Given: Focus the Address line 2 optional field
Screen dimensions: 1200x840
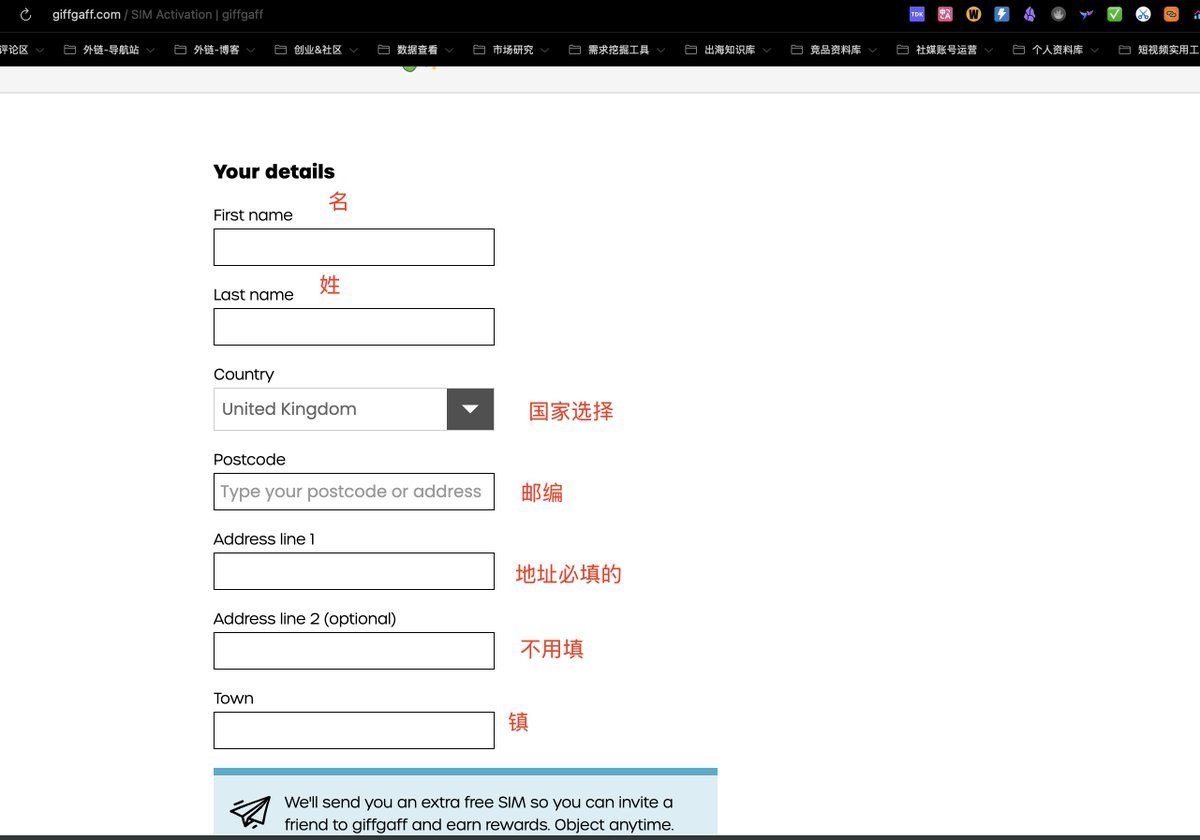Looking at the screenshot, I should tap(354, 650).
